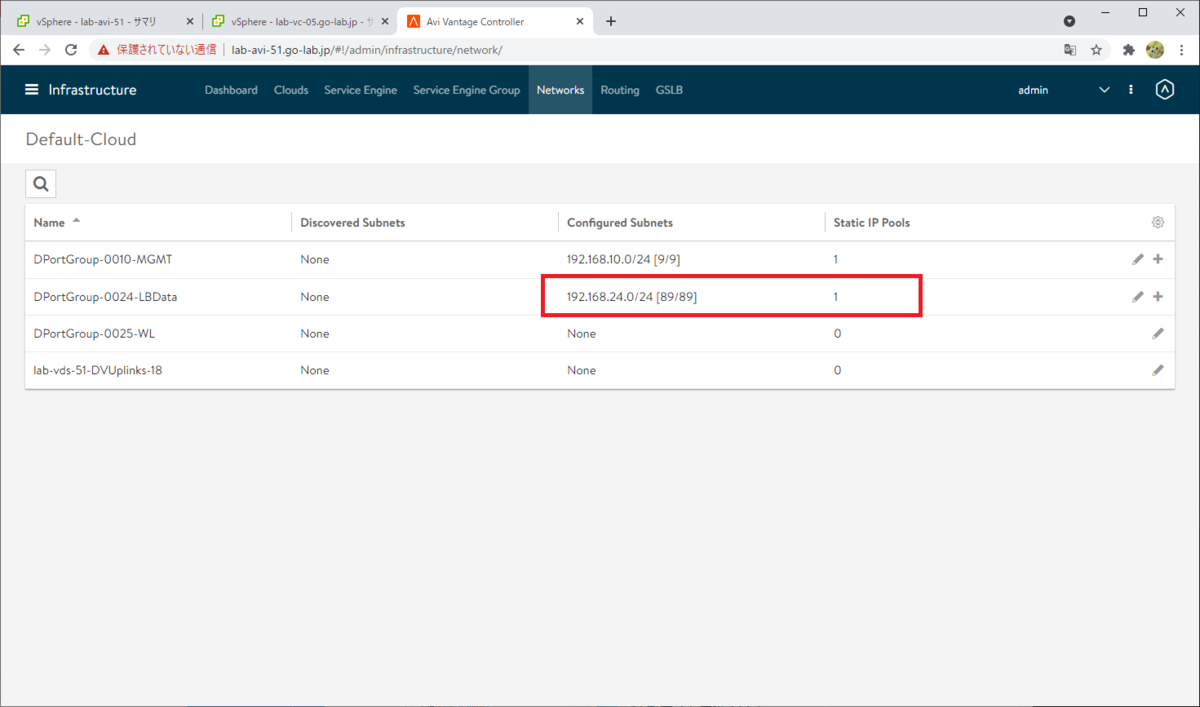Click the translate page icon
Viewport: 1200px width, 707px height.
1070,49
